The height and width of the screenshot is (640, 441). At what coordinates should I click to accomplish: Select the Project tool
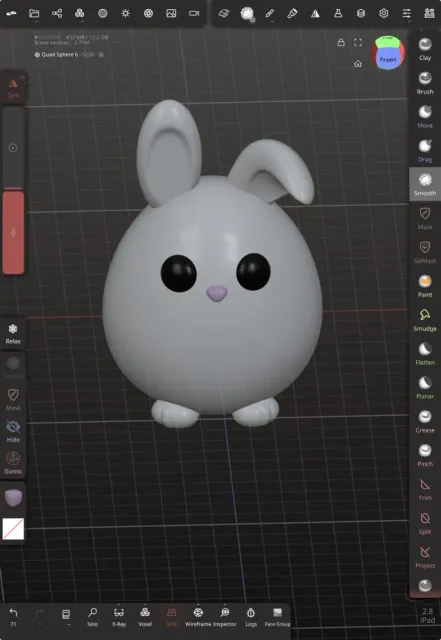click(425, 557)
